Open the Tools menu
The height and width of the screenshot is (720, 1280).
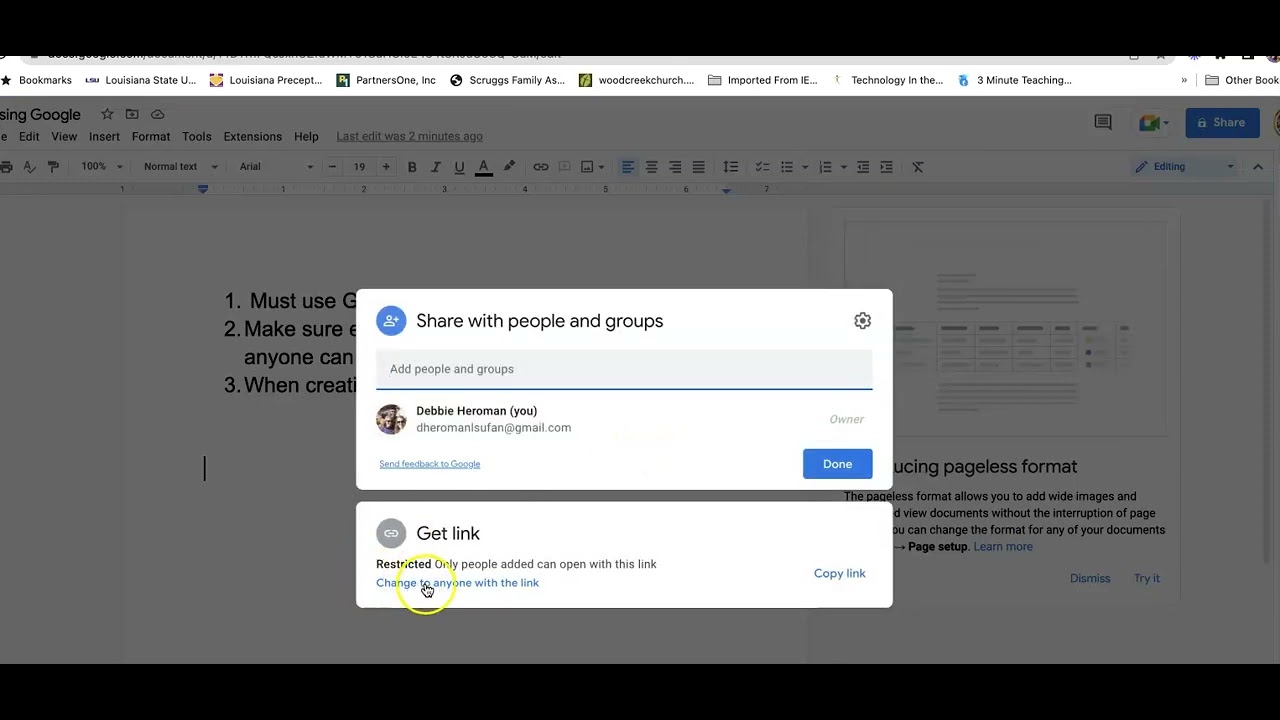[x=197, y=137]
